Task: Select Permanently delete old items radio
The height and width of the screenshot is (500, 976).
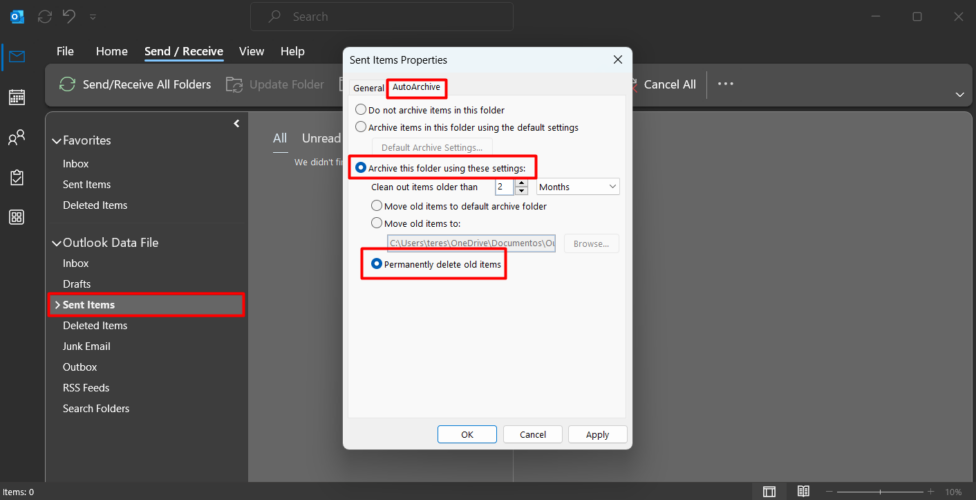Action: tap(377, 264)
